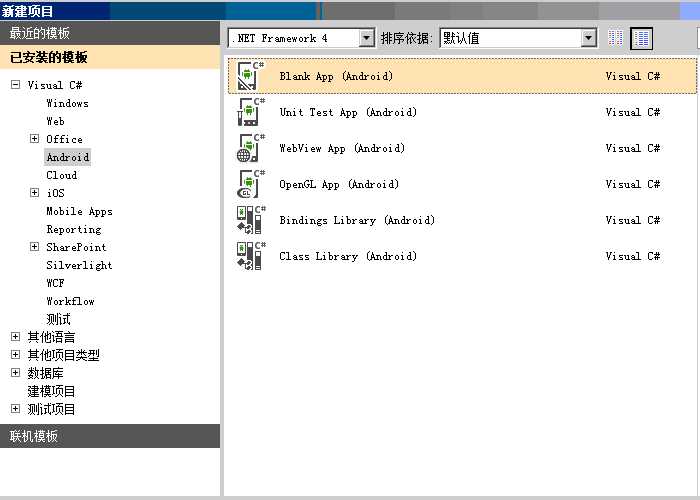Select the Office category label

[x=64, y=139]
